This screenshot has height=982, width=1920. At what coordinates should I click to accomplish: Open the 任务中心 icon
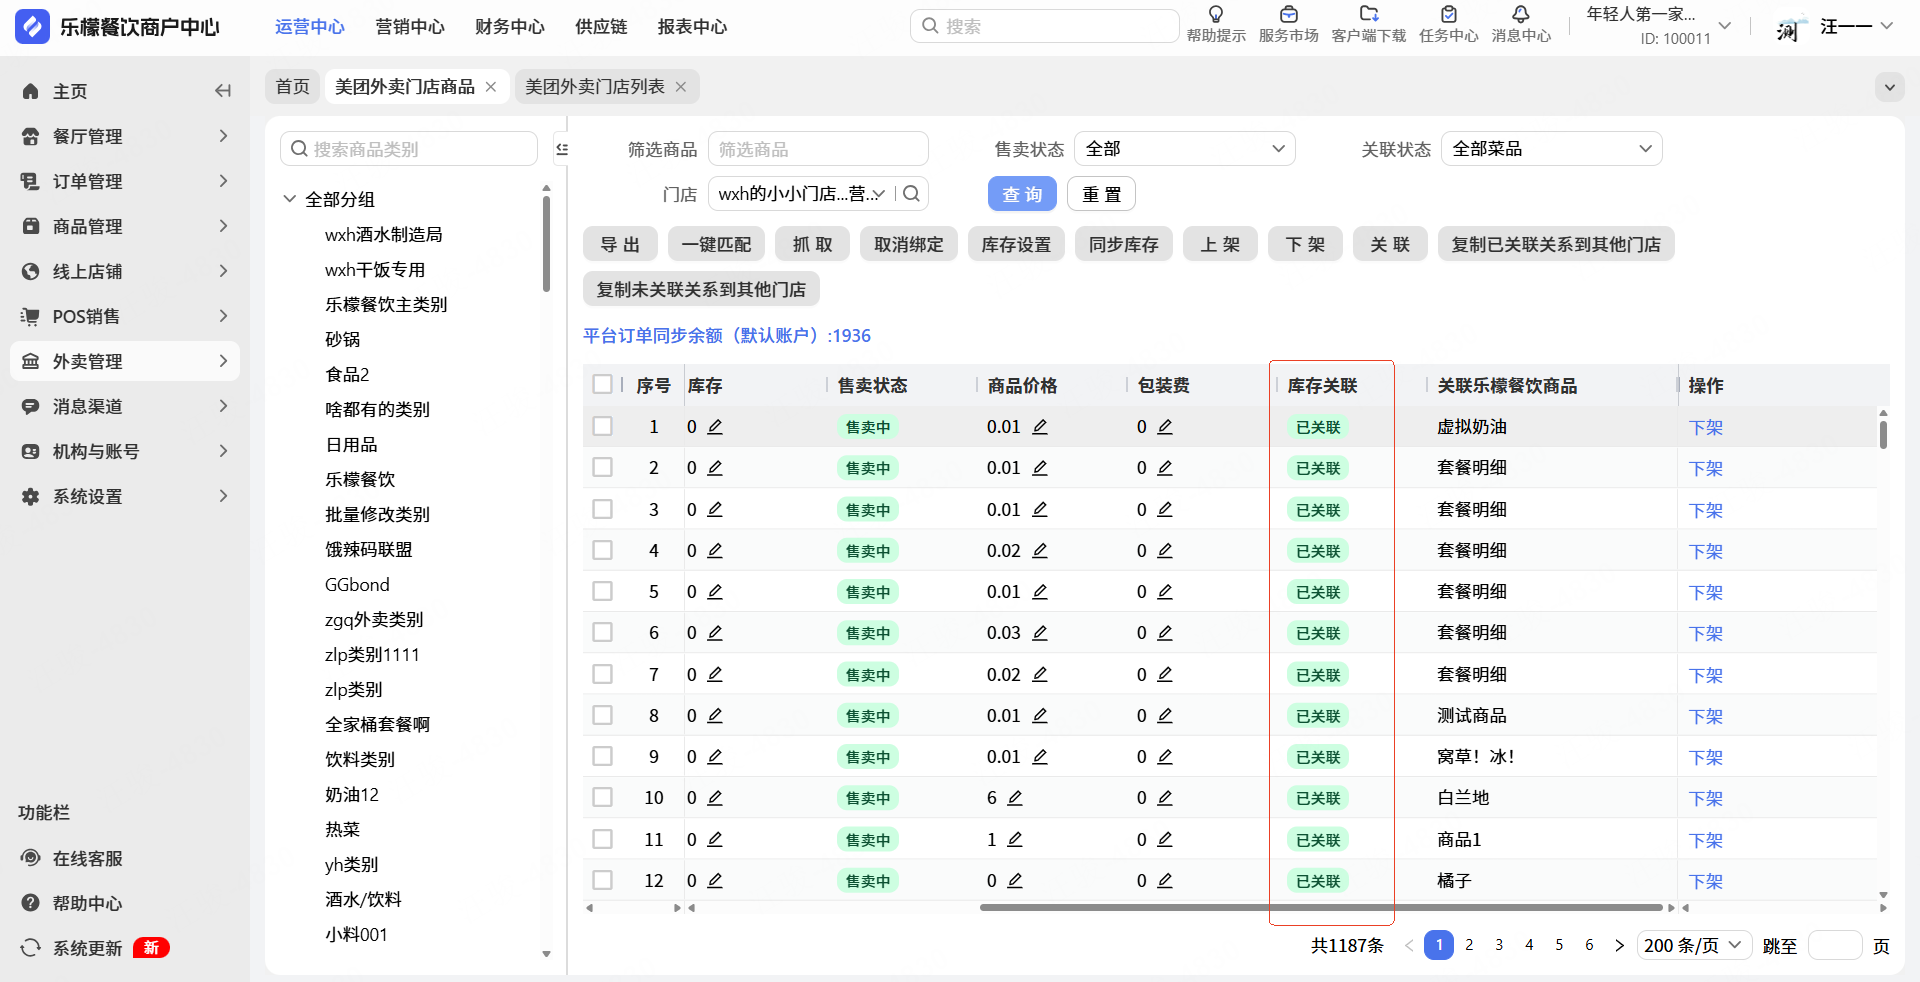tap(1448, 15)
